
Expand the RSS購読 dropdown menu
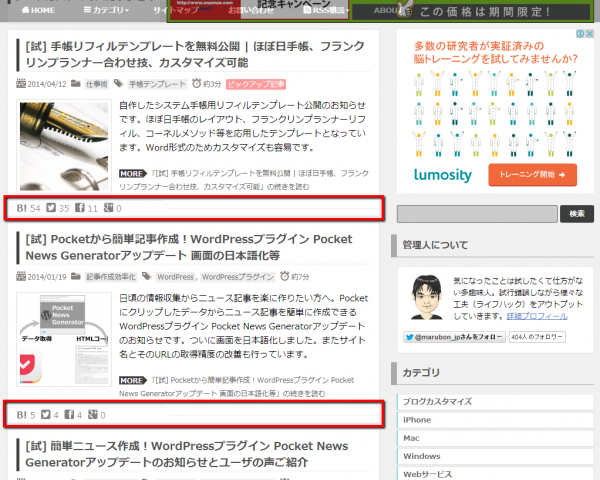(x=326, y=10)
